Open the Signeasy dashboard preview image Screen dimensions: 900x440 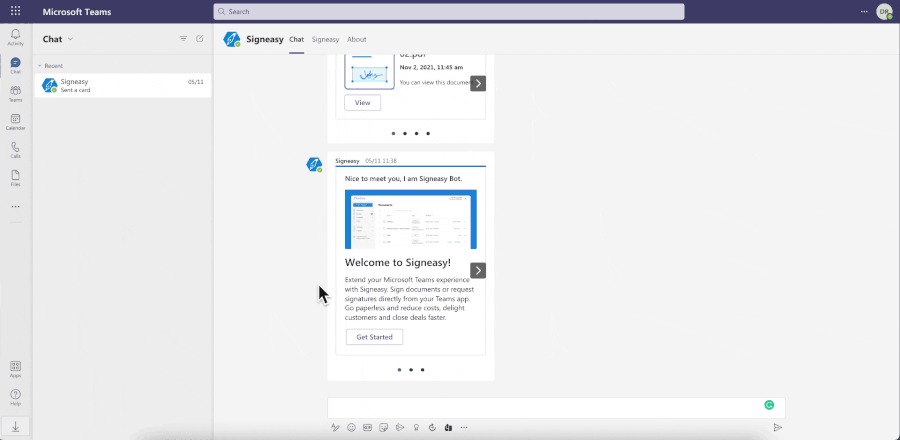tap(410, 219)
